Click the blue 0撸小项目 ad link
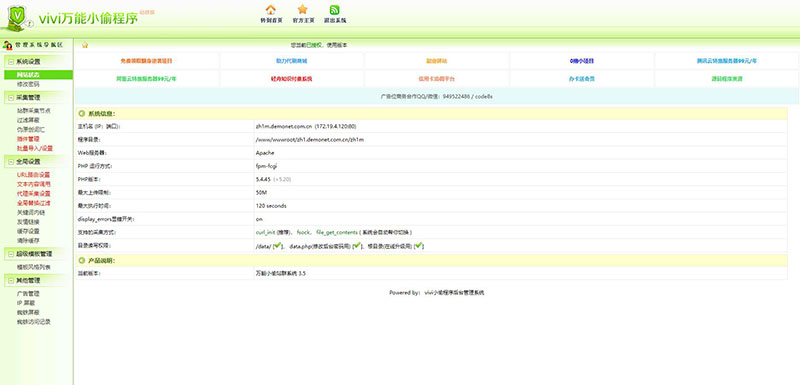Viewport: 800px width, 385px height. [582, 61]
